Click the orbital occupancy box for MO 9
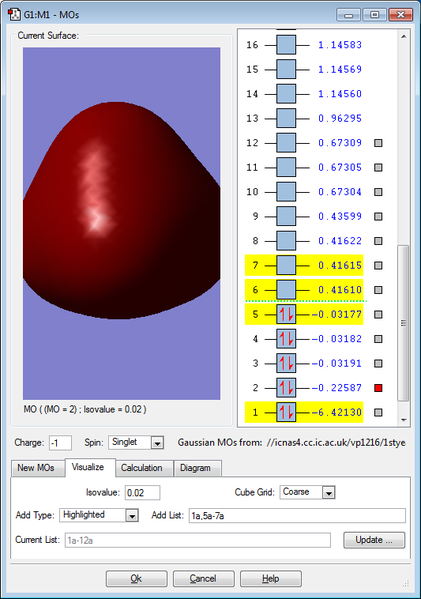The height and width of the screenshot is (599, 421). 286,216
